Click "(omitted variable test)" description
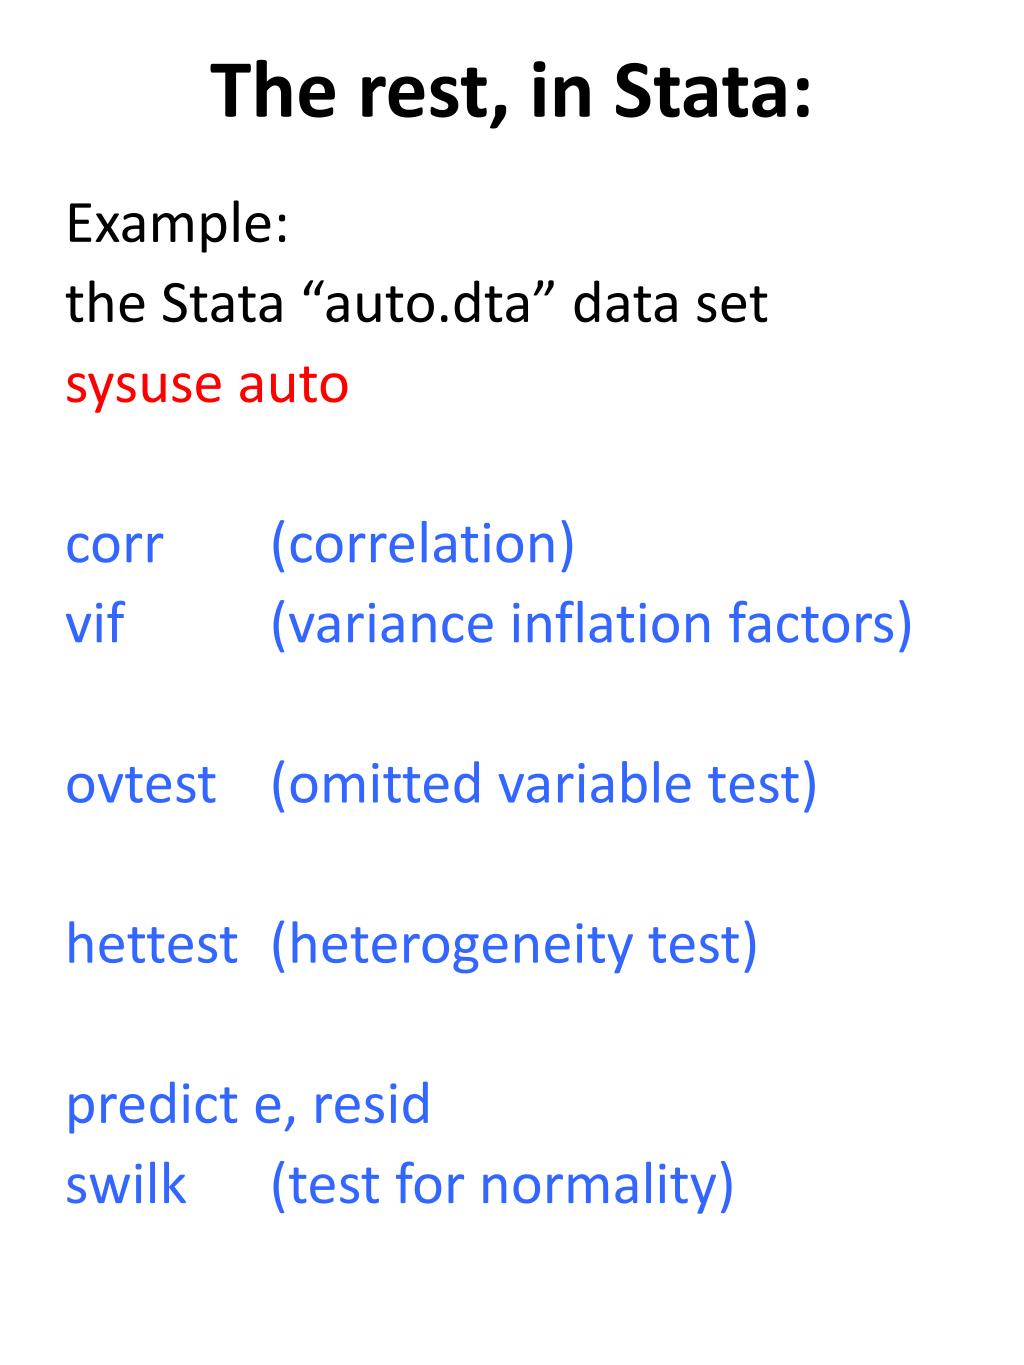This screenshot has height=1365, width=1024. pos(544,785)
